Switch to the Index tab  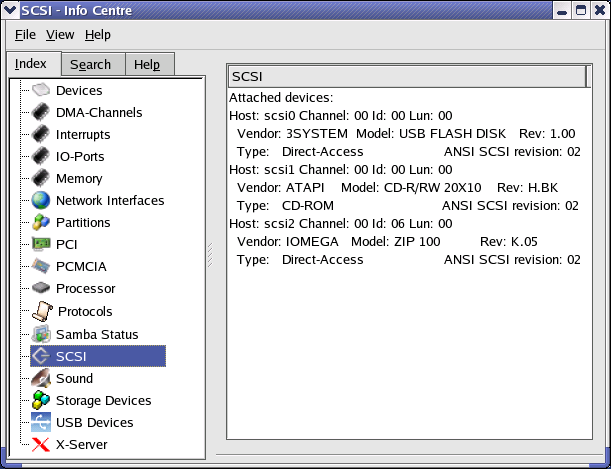pos(34,63)
